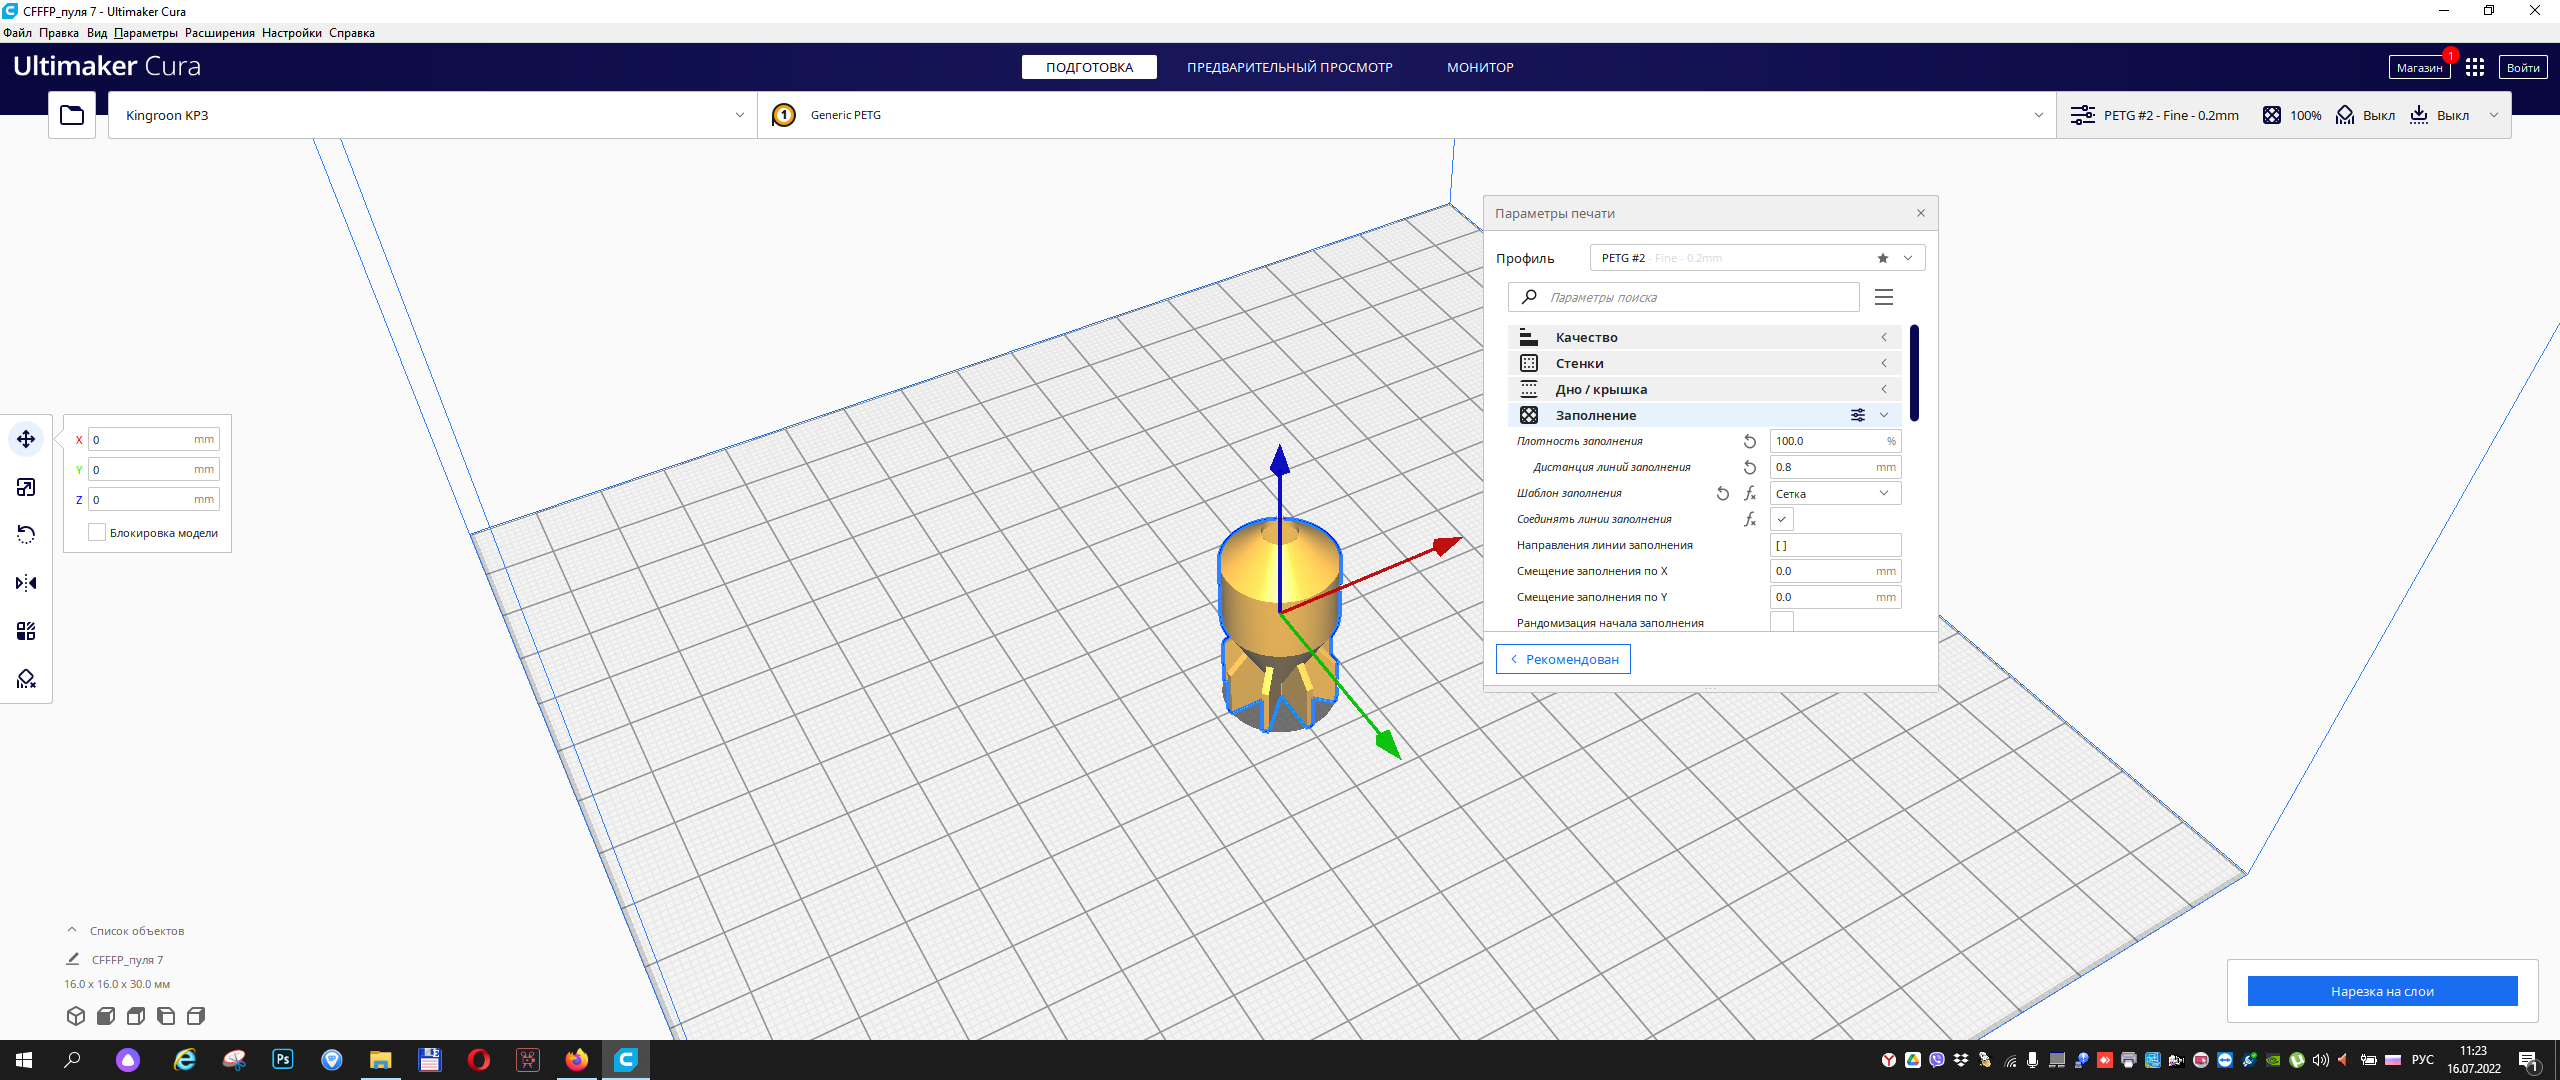
Task: Open the Kingroon KP3 printer dropdown
Action: tap(432, 115)
